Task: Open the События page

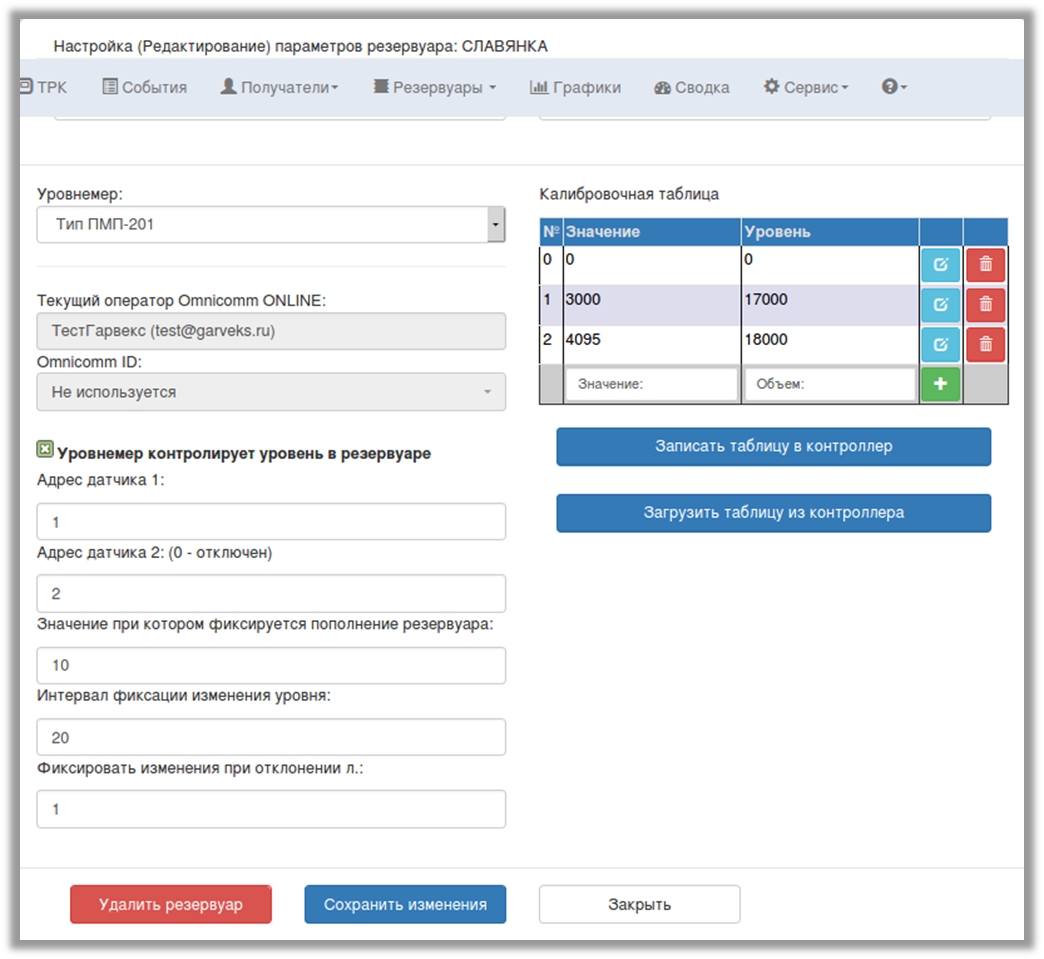Action: coord(144,87)
